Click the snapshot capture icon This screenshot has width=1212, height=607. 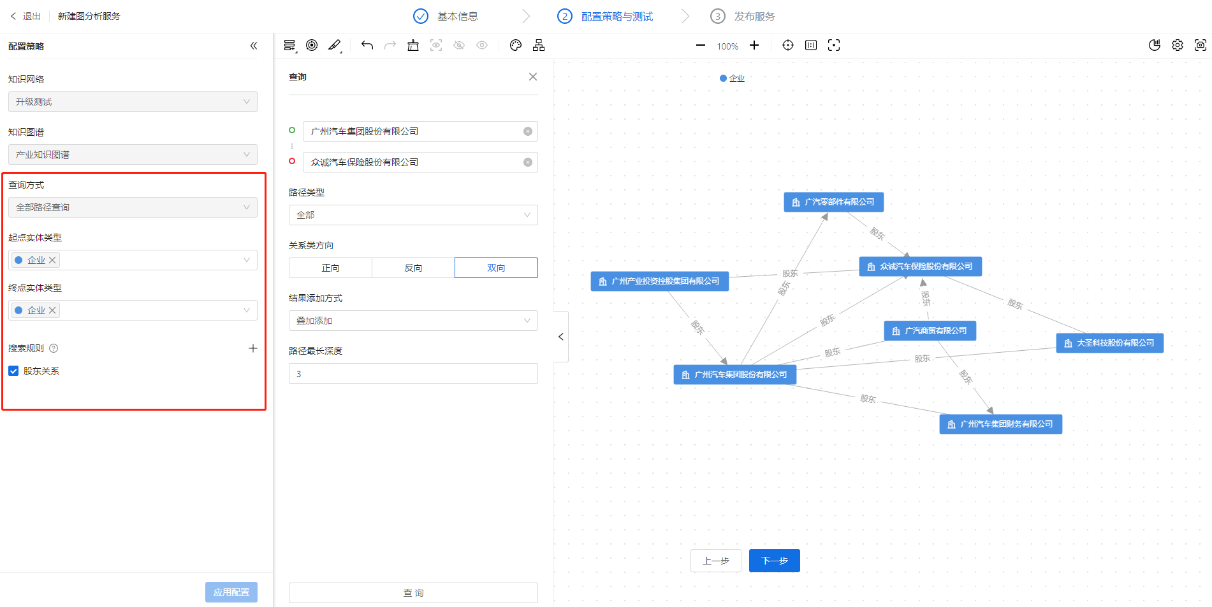click(x=1201, y=45)
